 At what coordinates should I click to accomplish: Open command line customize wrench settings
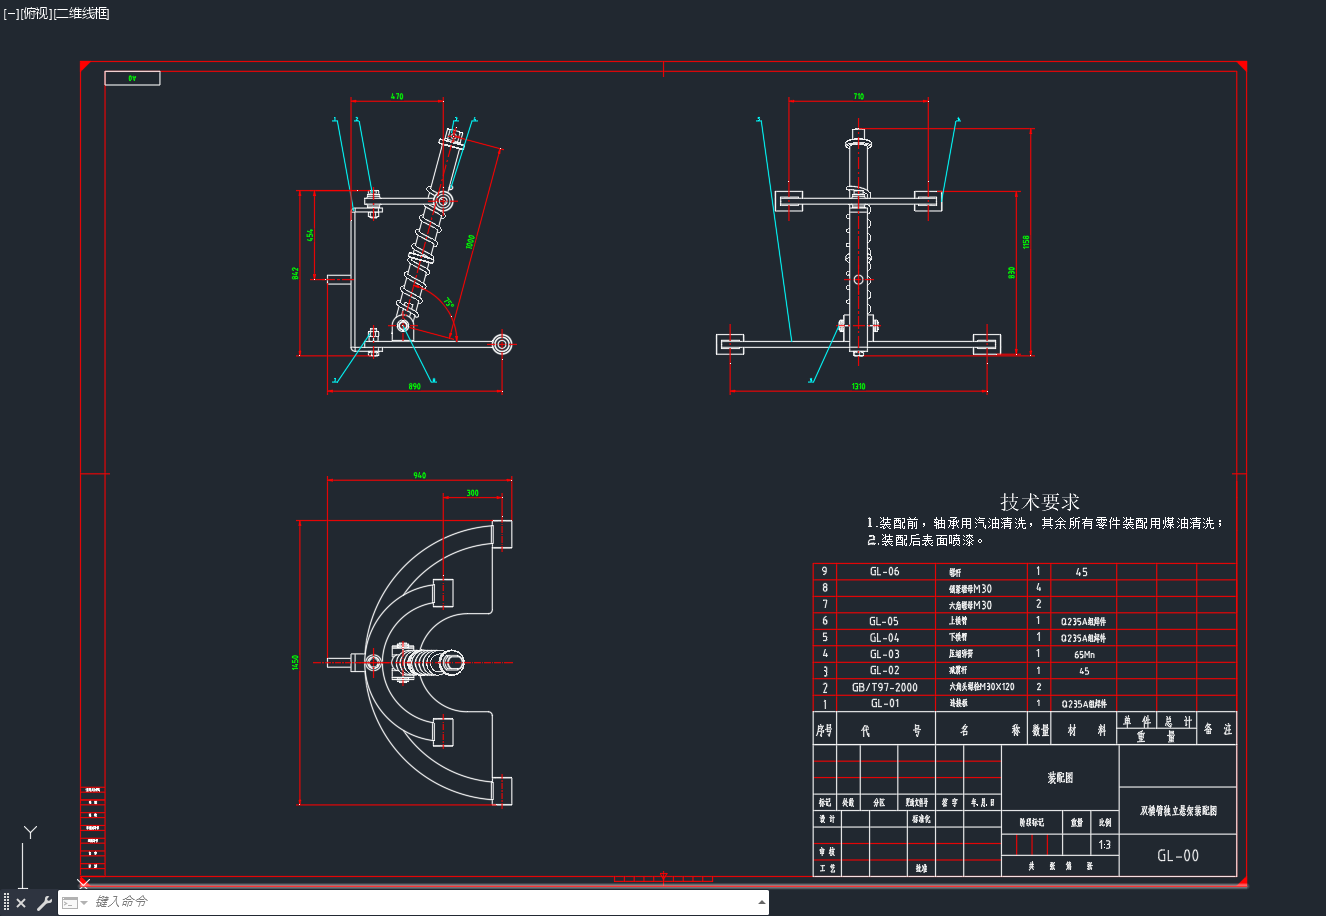[x=44, y=903]
